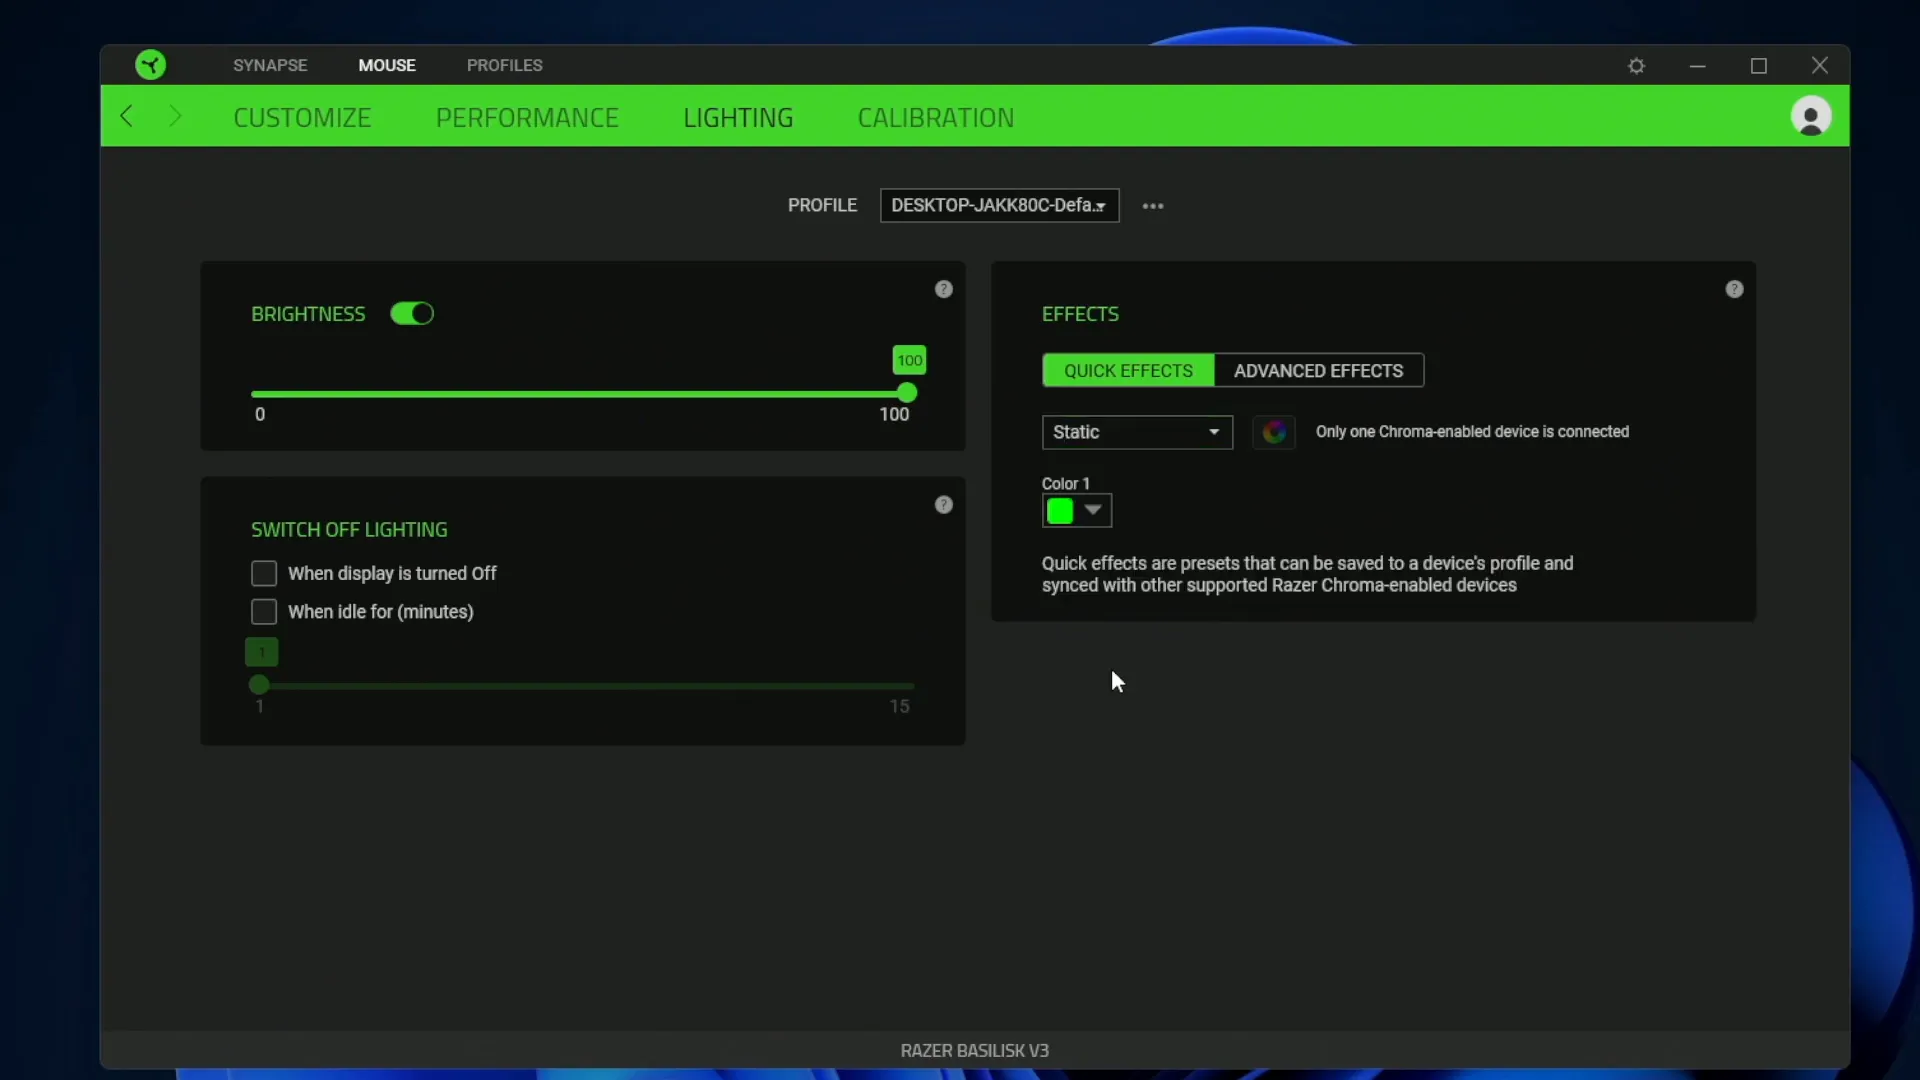This screenshot has height=1080, width=1920.
Task: Open the user account avatar
Action: point(1810,116)
